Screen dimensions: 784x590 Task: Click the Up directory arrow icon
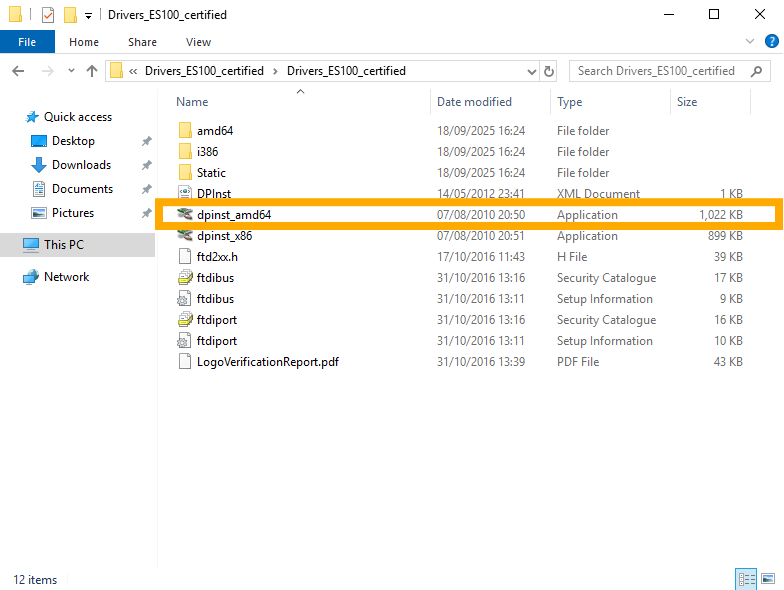click(92, 71)
